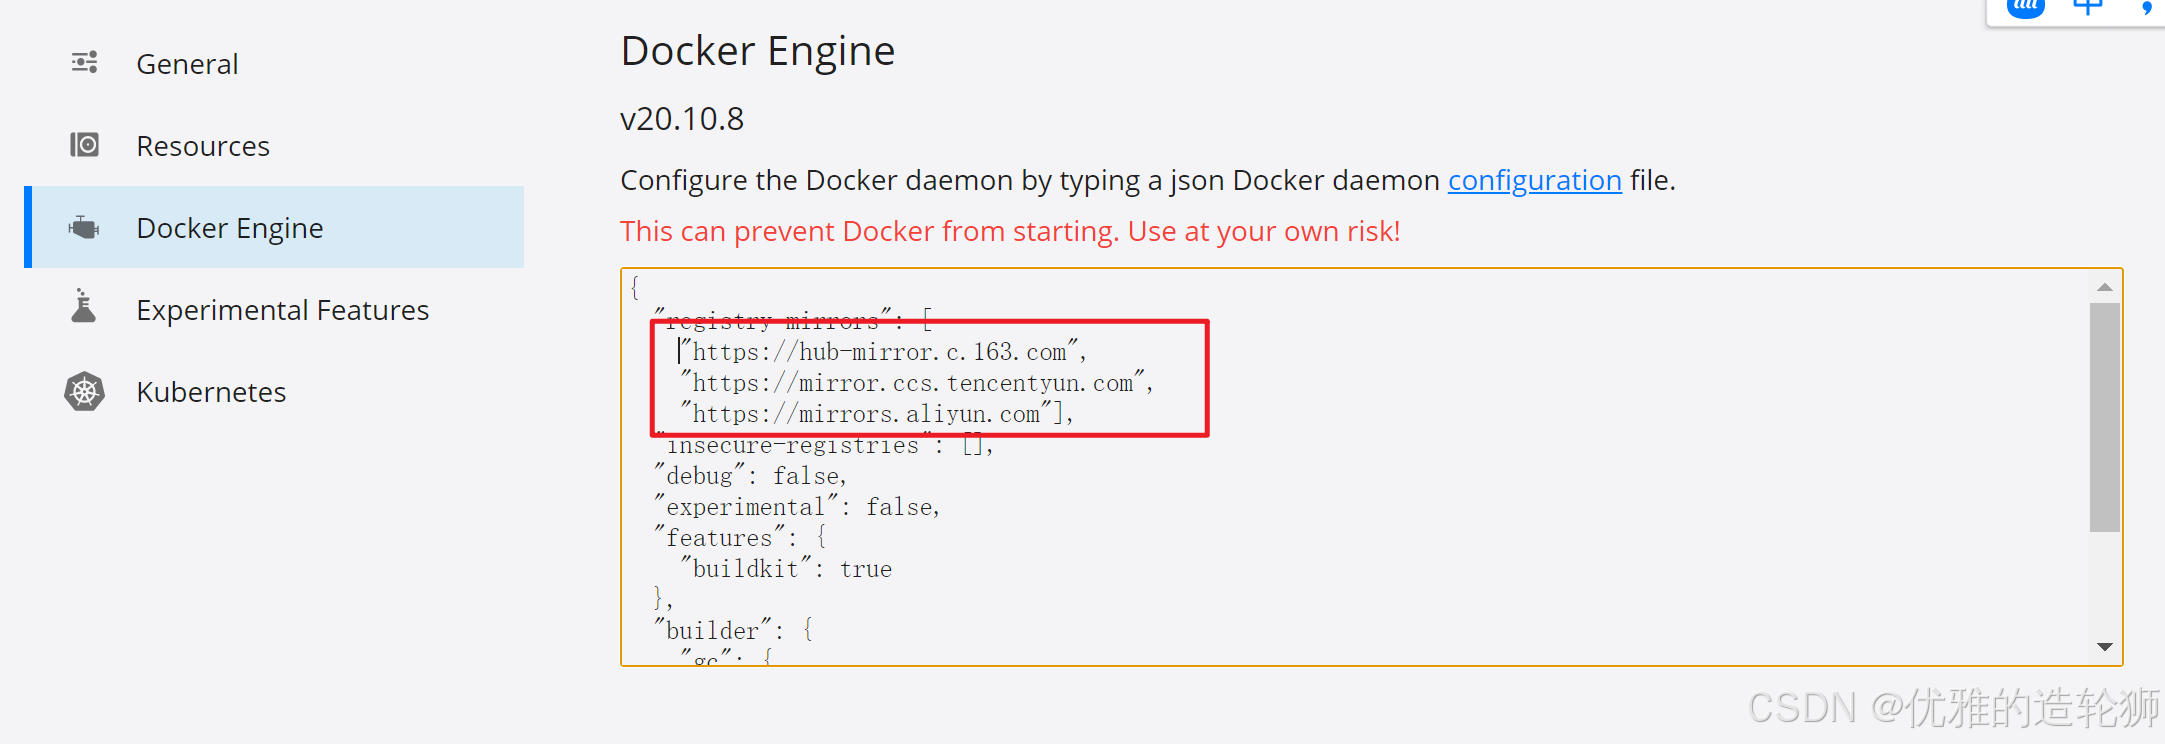Click the Experimental Features flask icon
This screenshot has height=744, width=2165.
tap(84, 306)
